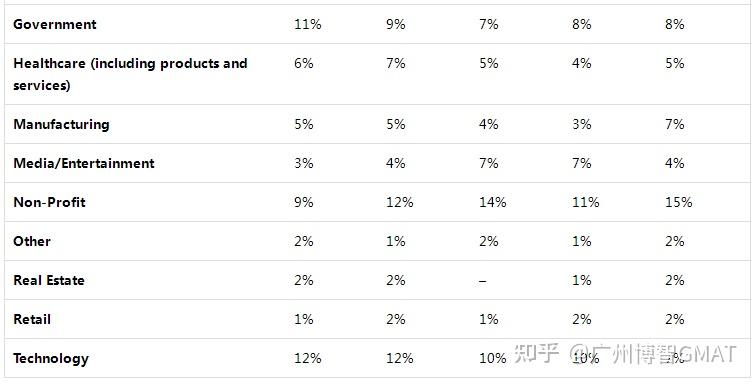Select the 15% value in Non-Profit row
755x385 pixels.
click(679, 202)
